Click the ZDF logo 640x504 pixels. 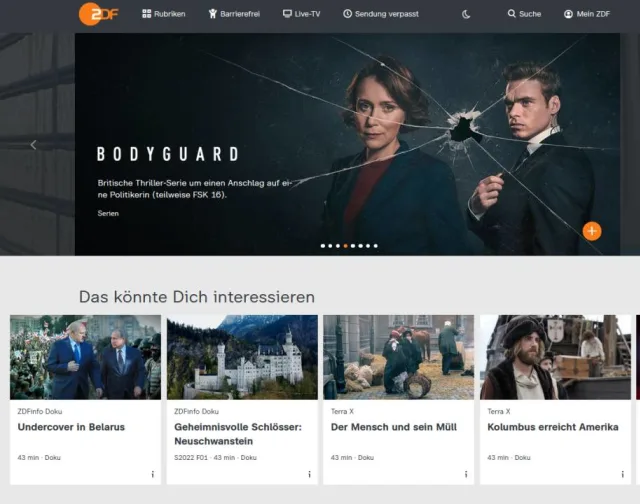point(98,14)
